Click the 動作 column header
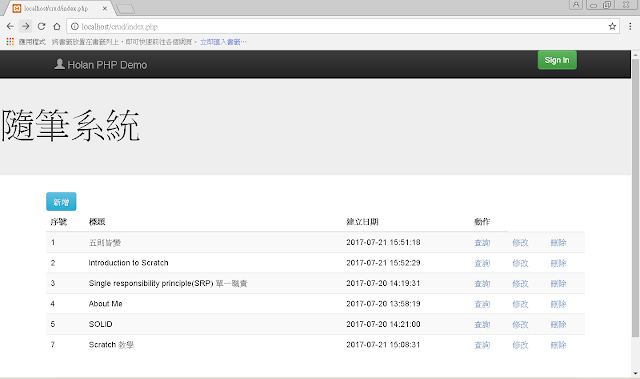 point(482,222)
